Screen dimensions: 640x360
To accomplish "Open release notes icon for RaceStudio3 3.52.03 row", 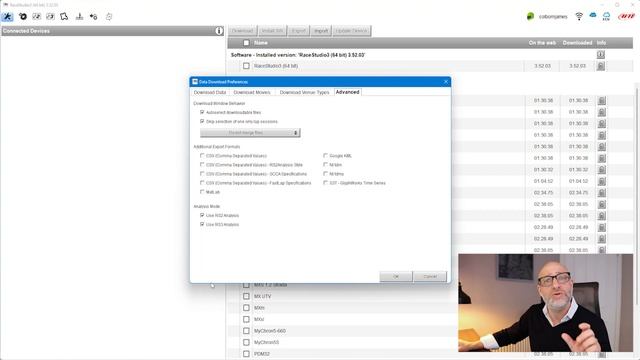I will click(x=600, y=66).
